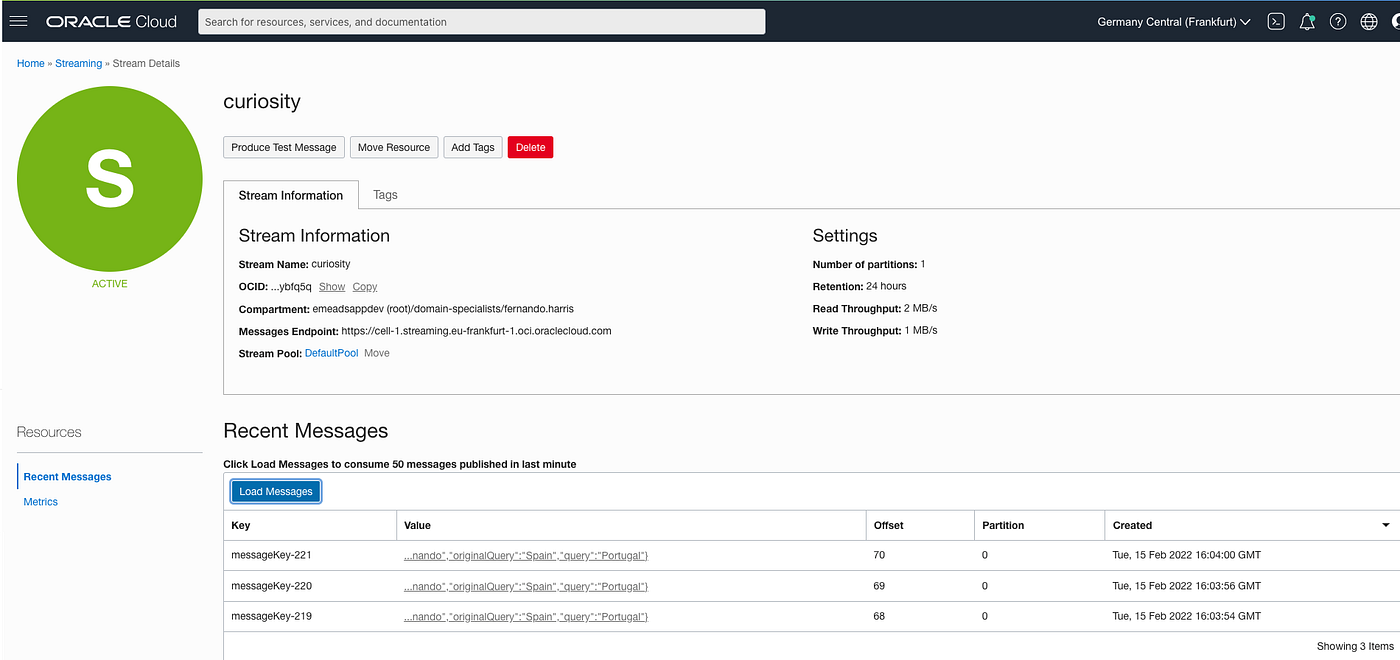The width and height of the screenshot is (1400, 660).
Task: Click the Oracle Cloud logo
Action: 111,21
